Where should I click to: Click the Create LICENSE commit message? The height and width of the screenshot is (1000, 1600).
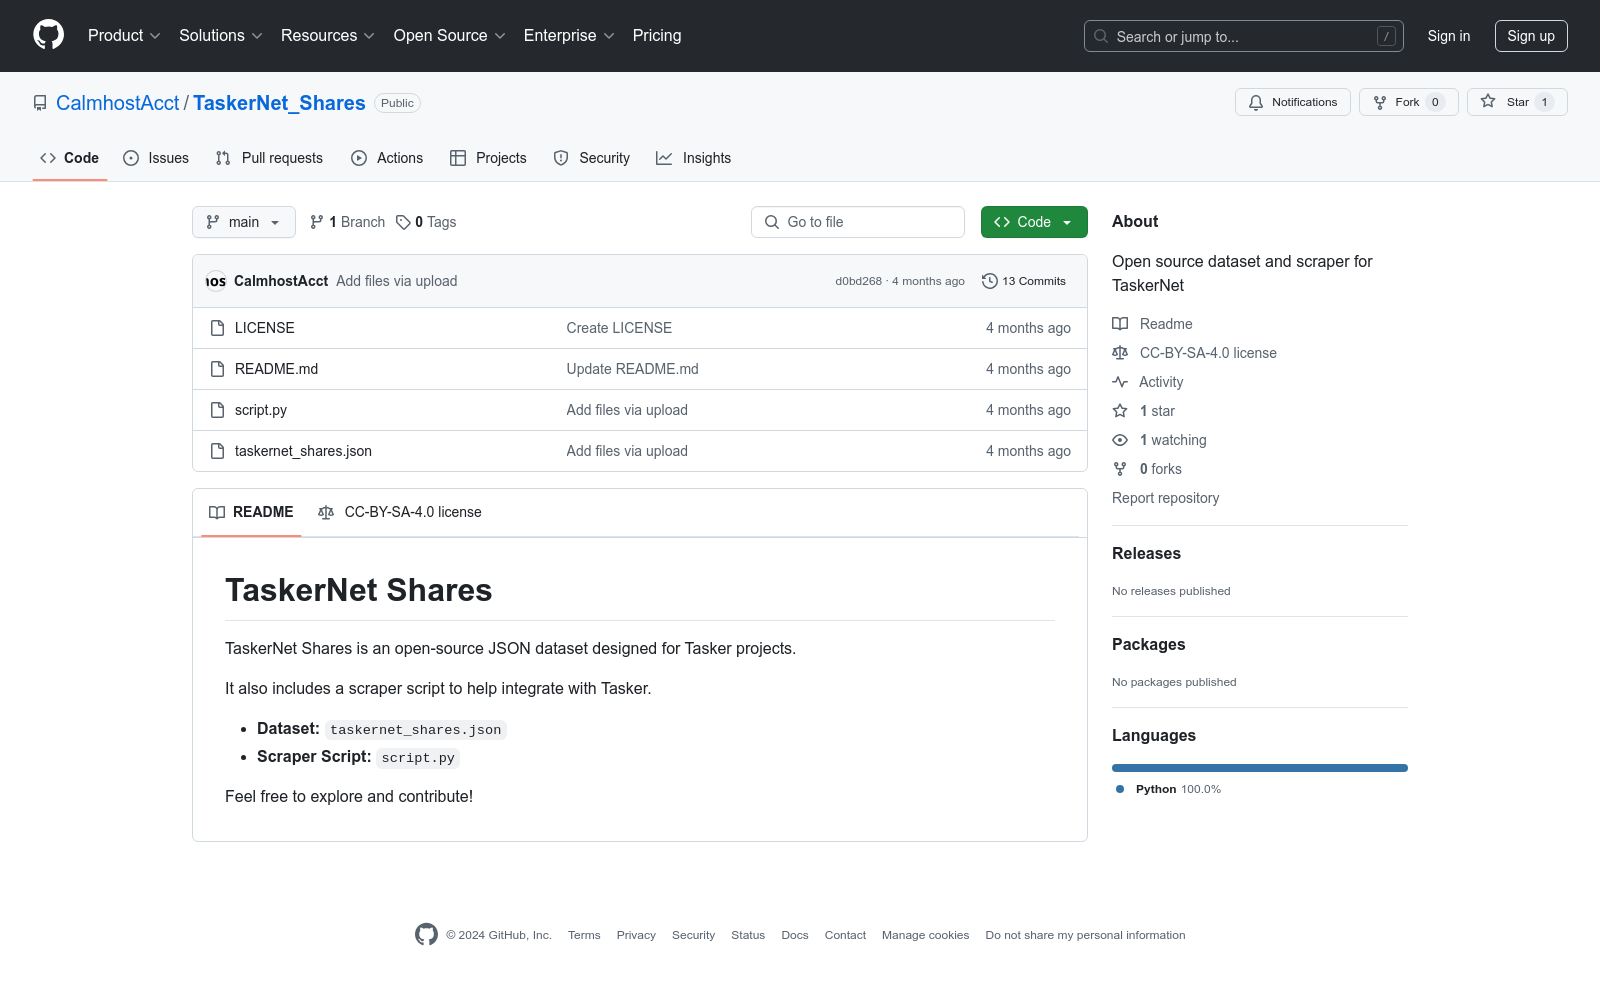click(x=619, y=328)
